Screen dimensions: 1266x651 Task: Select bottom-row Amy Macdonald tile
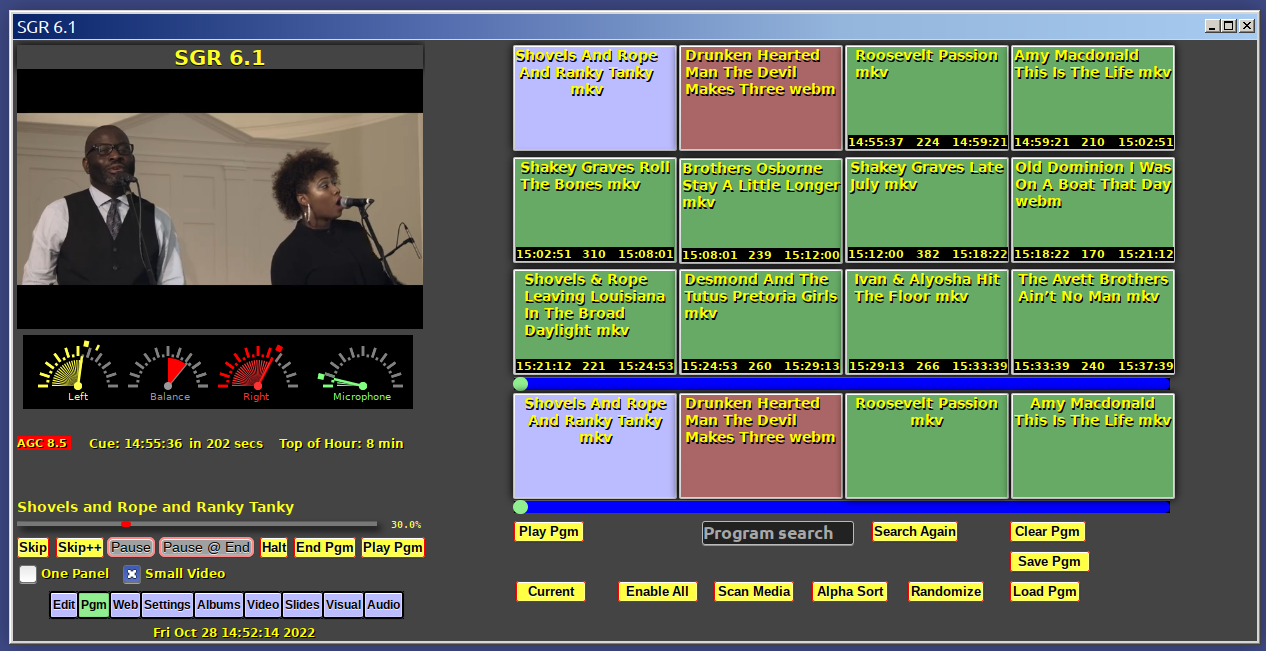pyautogui.click(x=1093, y=446)
